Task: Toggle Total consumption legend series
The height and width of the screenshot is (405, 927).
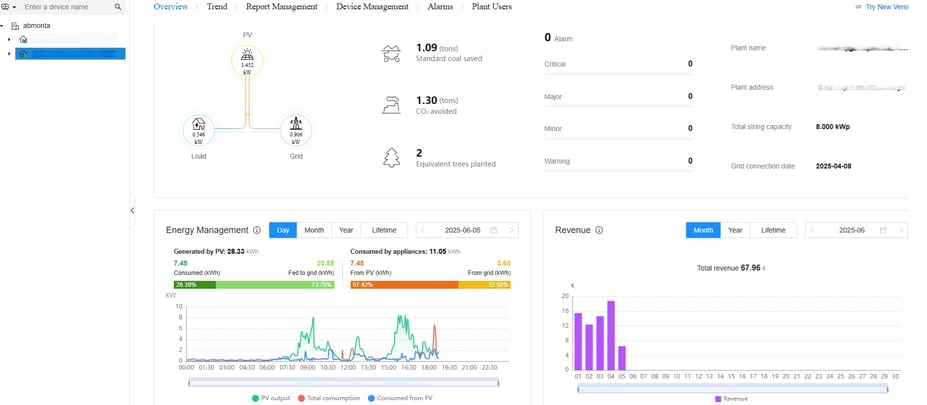Action: click(329, 398)
